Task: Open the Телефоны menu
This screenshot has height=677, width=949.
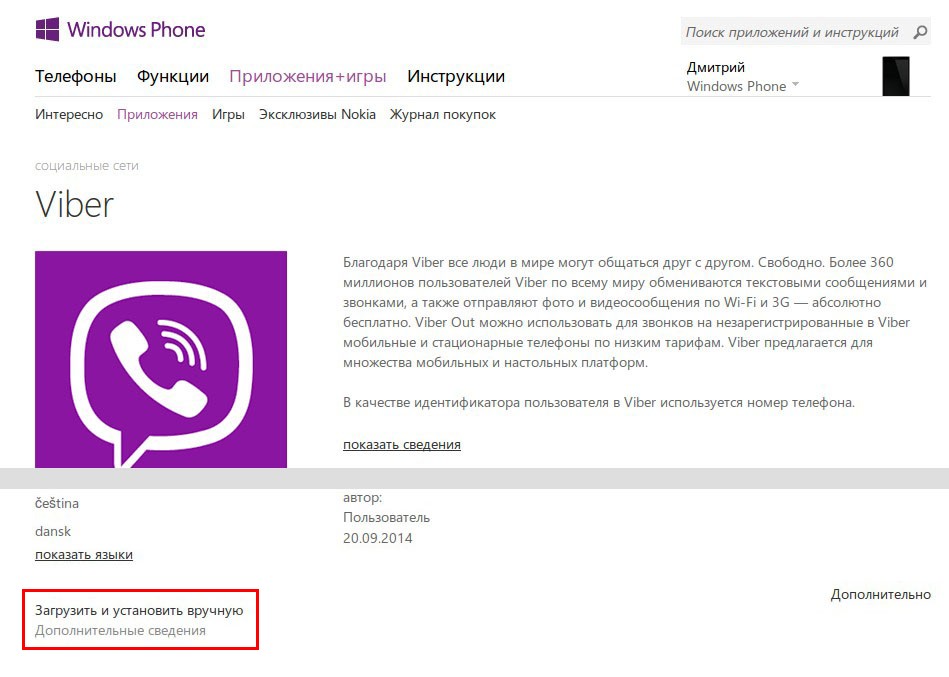Action: [x=76, y=76]
